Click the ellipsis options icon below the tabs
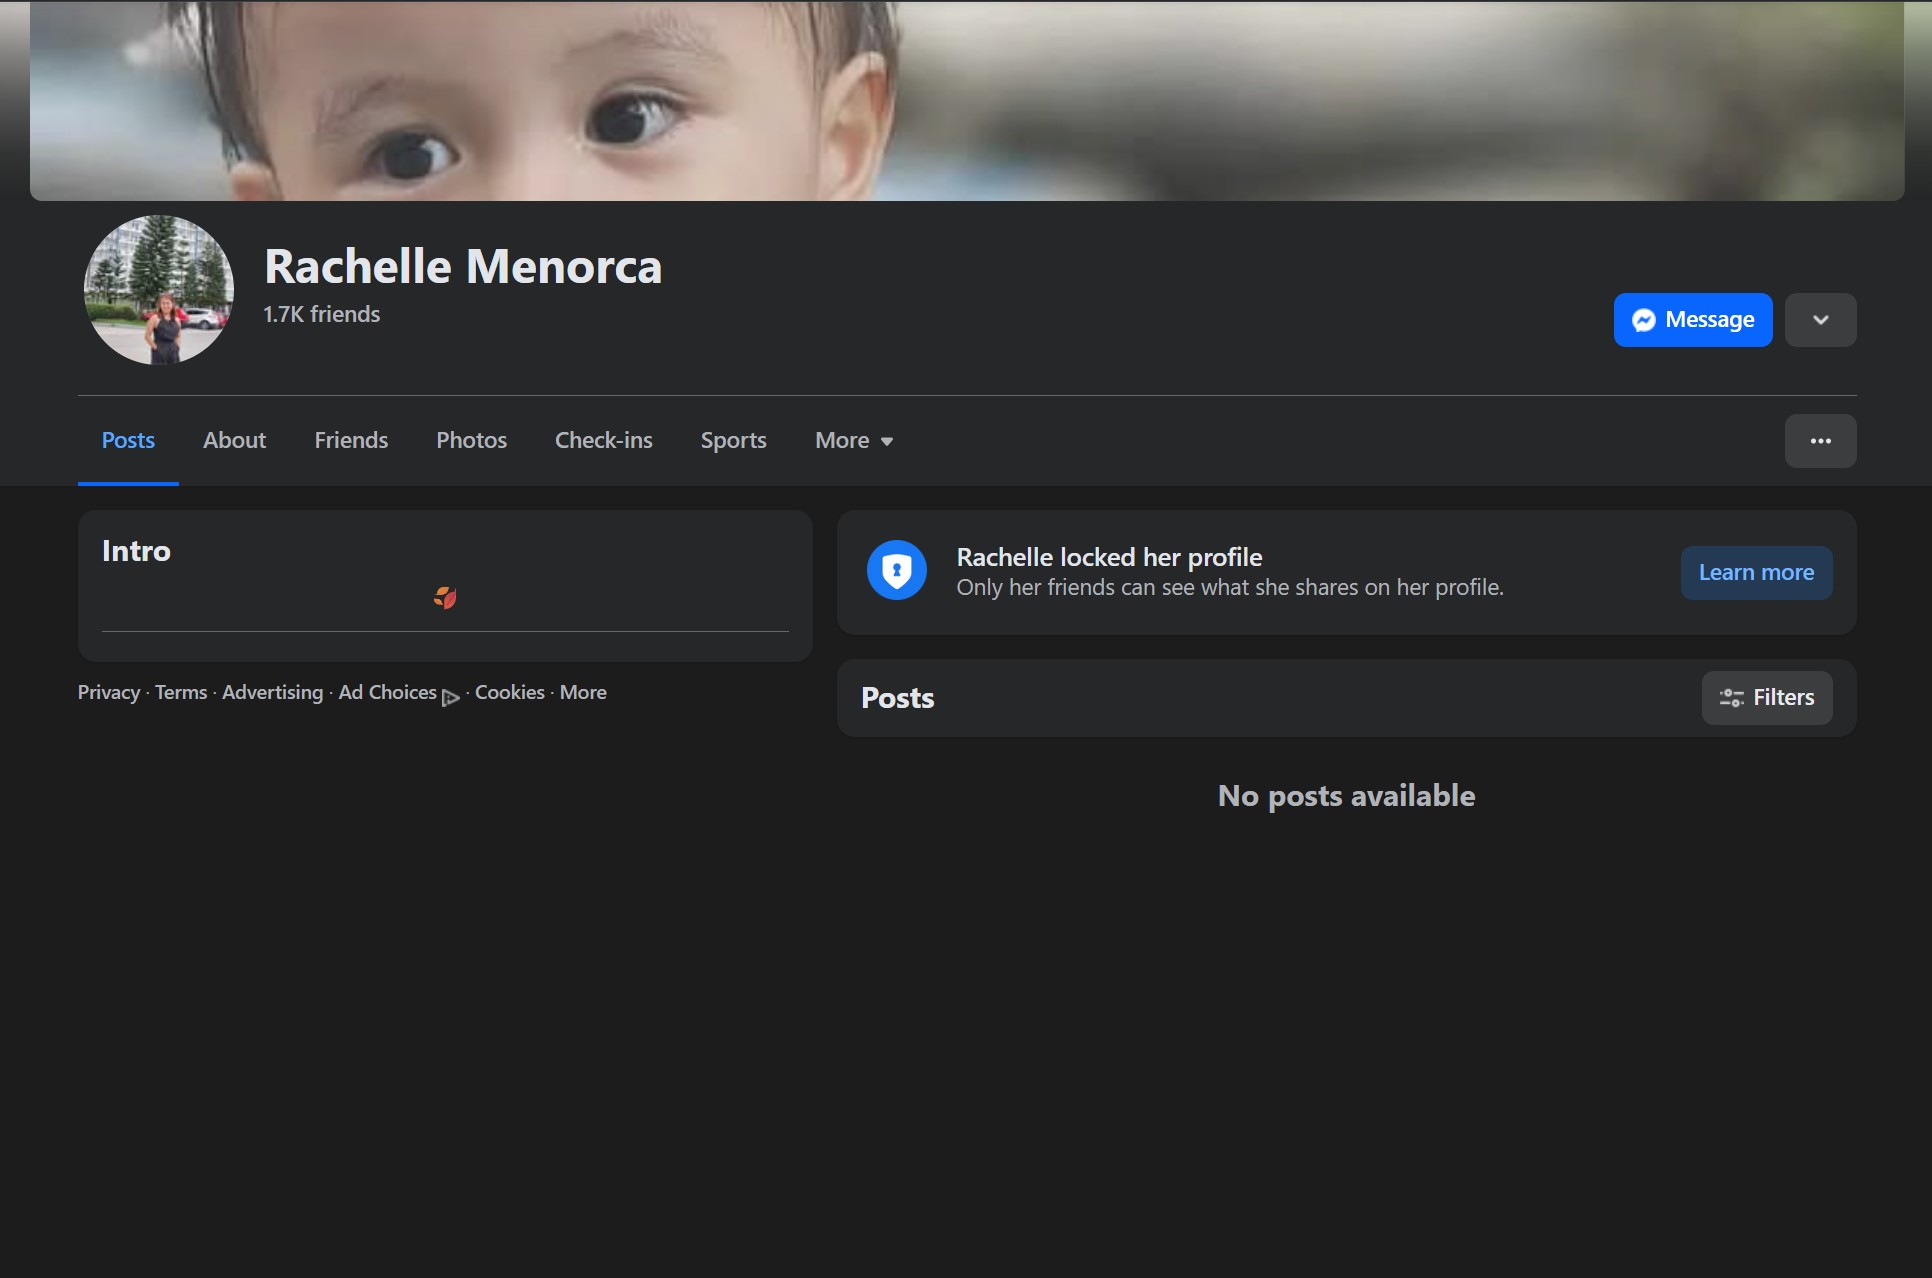The height and width of the screenshot is (1278, 1932). [x=1820, y=440]
